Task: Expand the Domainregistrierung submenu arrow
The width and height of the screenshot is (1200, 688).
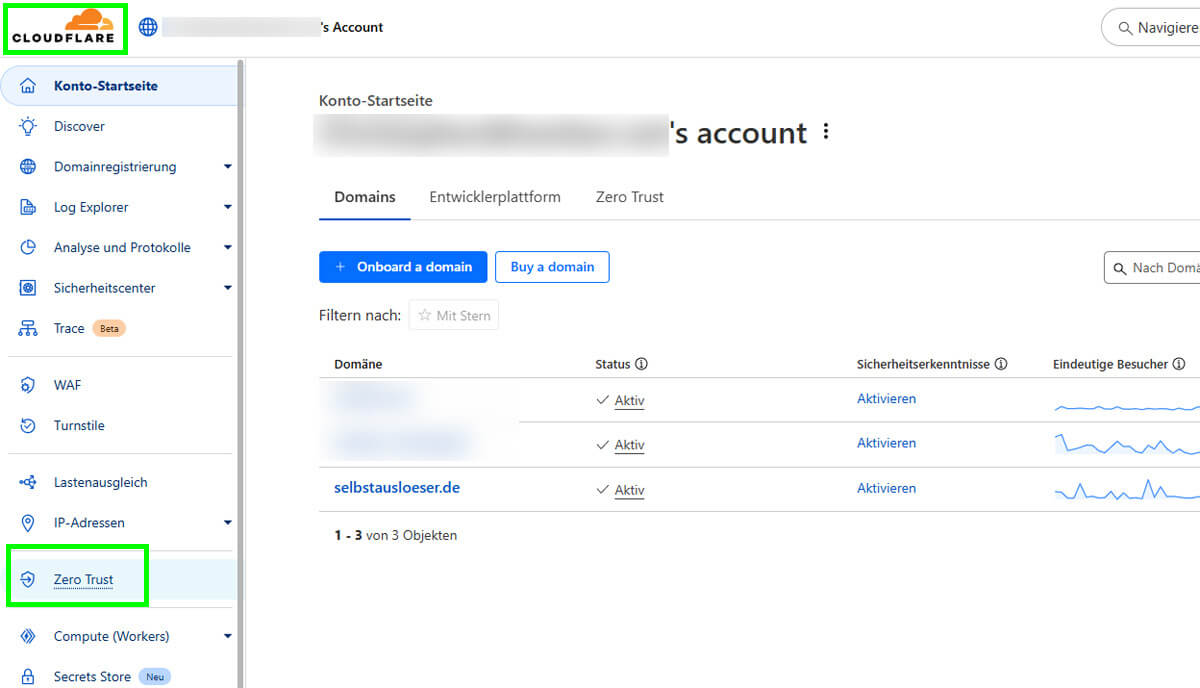Action: point(227,167)
